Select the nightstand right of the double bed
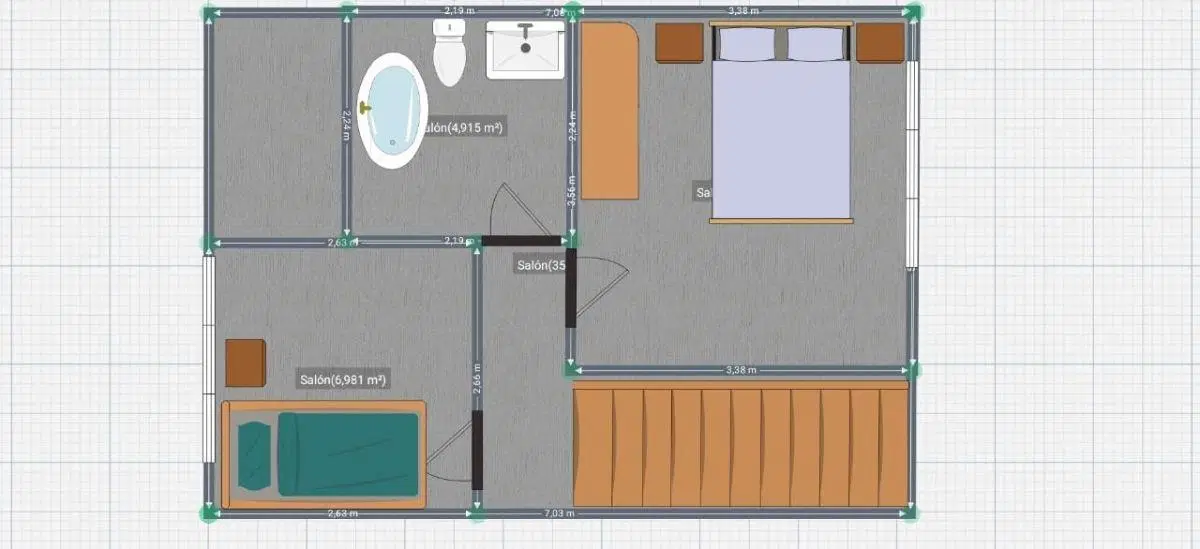 click(x=880, y=43)
